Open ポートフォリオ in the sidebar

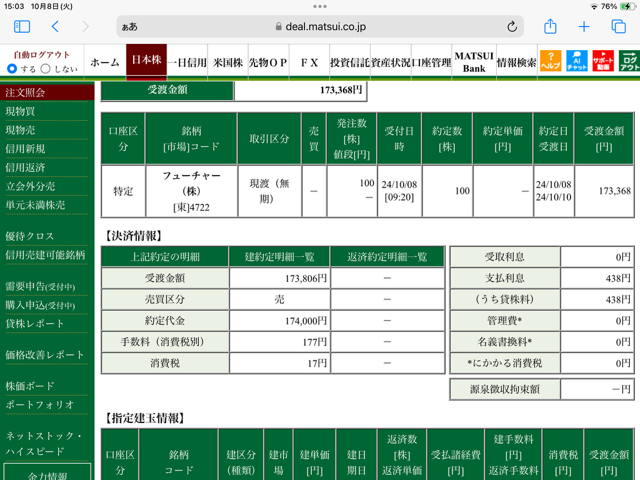pyautogui.click(x=40, y=405)
